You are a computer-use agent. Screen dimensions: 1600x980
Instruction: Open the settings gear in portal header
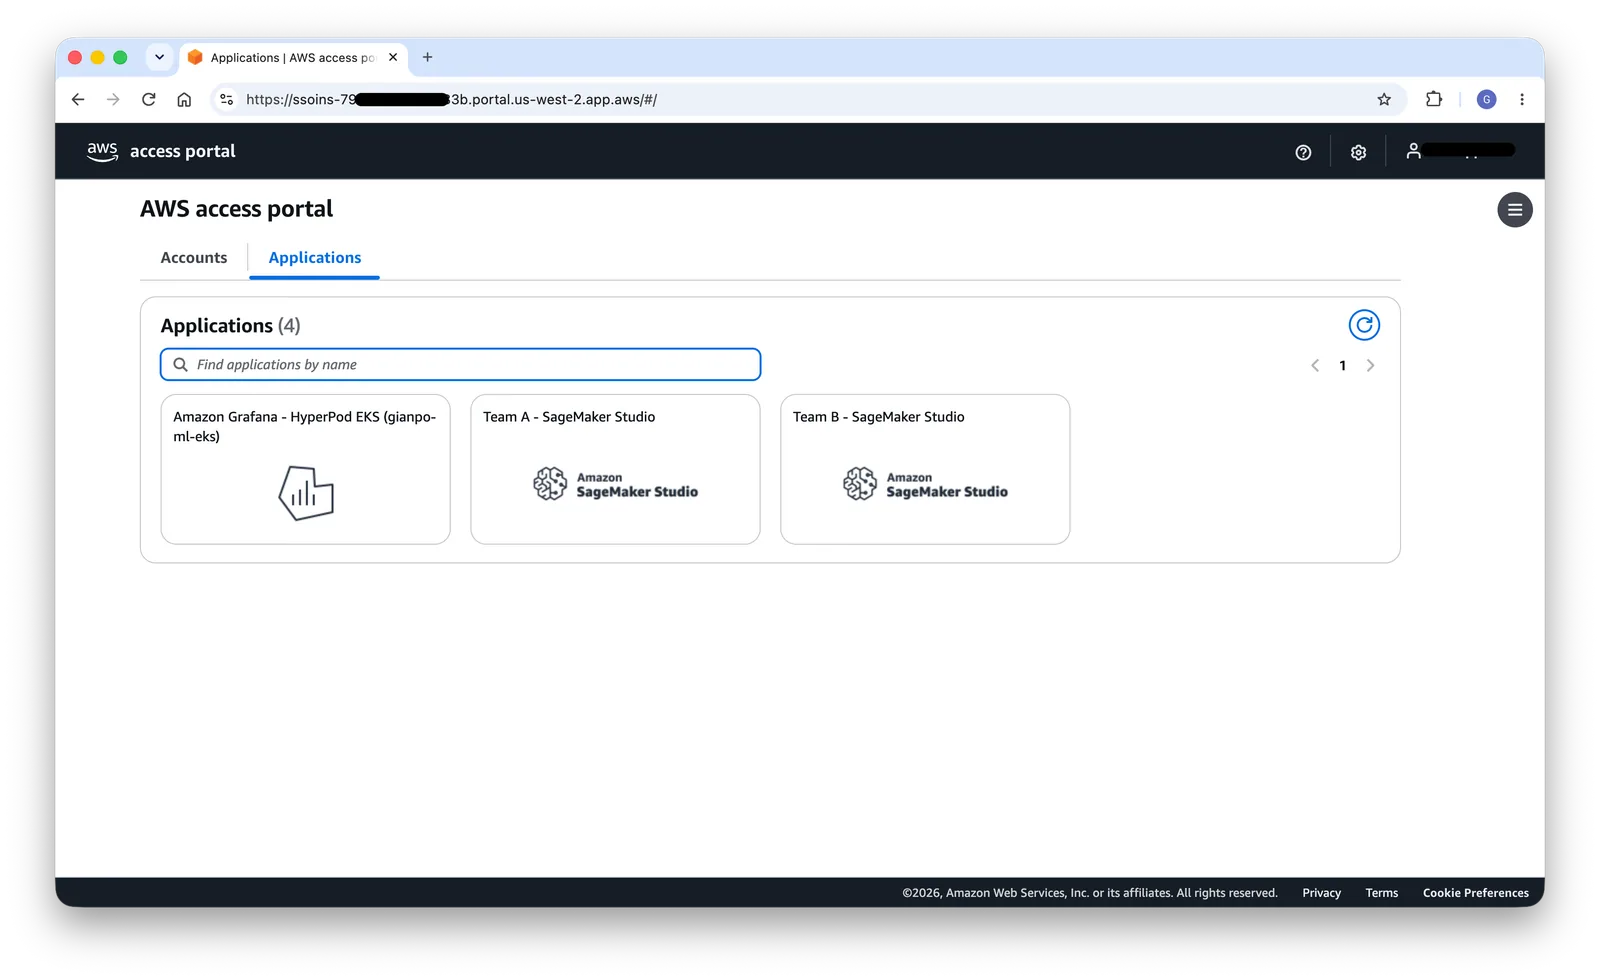(x=1358, y=152)
